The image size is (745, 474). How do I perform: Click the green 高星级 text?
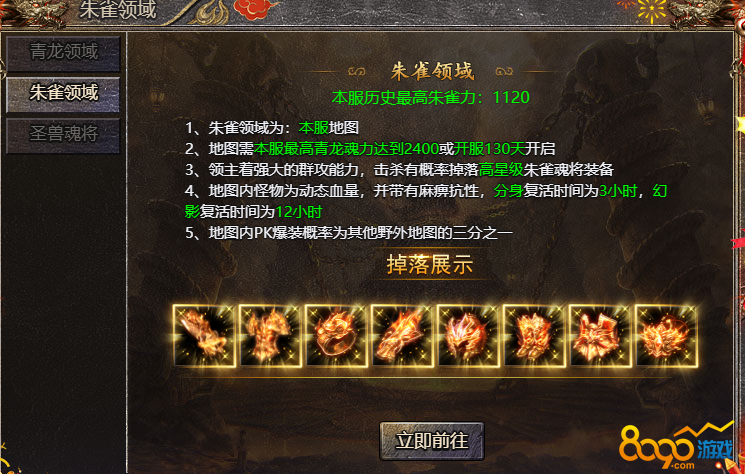pos(501,170)
